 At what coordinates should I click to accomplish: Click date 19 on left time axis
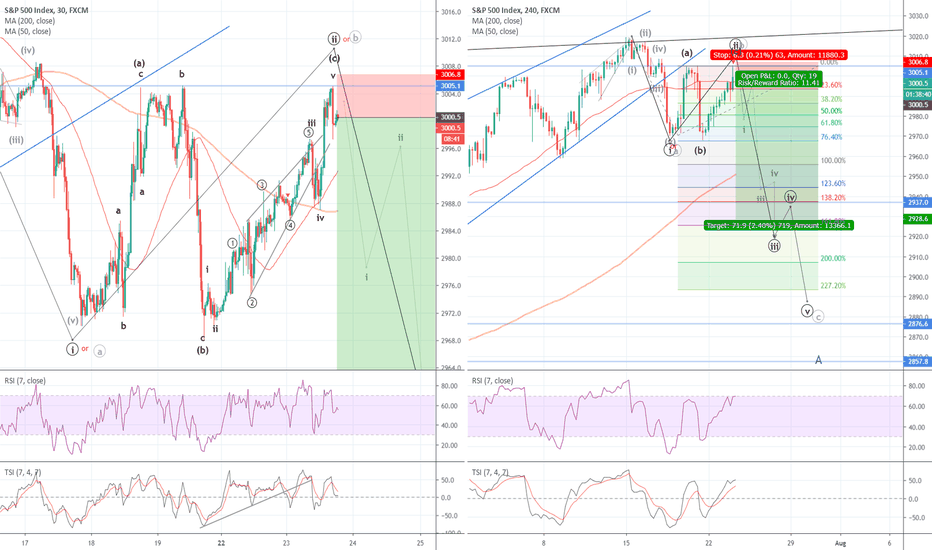point(158,543)
